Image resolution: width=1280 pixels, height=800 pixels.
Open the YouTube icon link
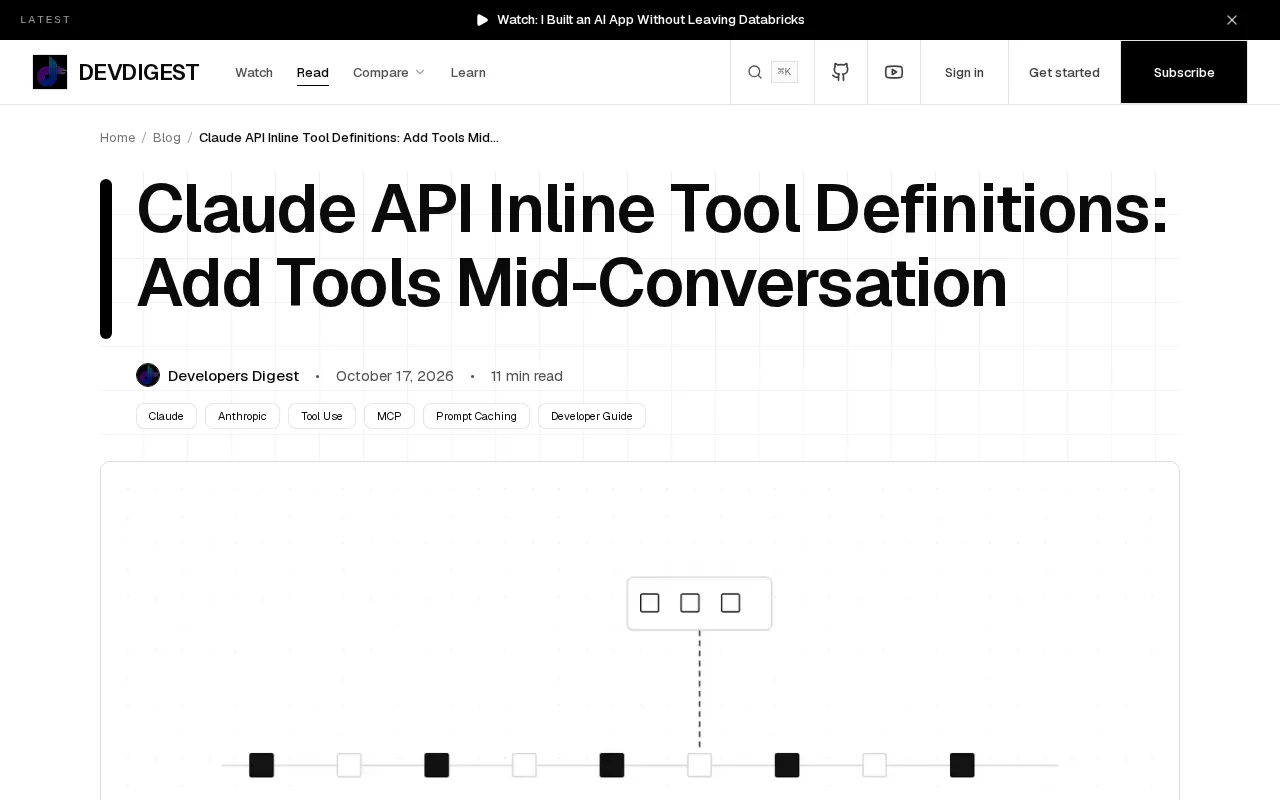894,72
